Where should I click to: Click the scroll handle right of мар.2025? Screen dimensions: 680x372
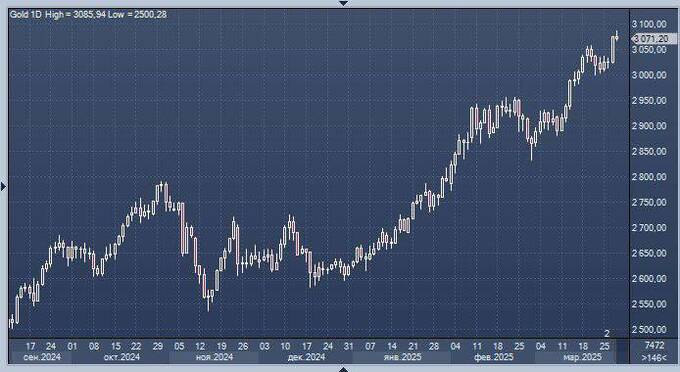coord(622,352)
